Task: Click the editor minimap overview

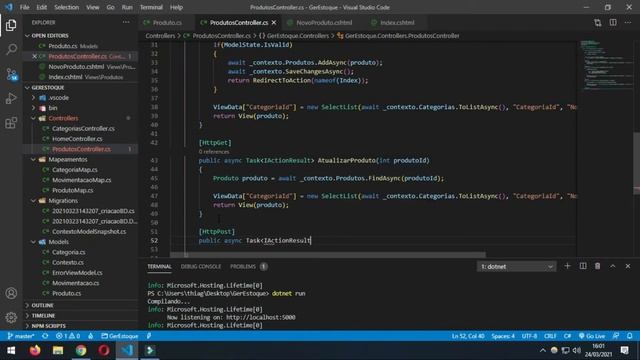Action: 606,65
